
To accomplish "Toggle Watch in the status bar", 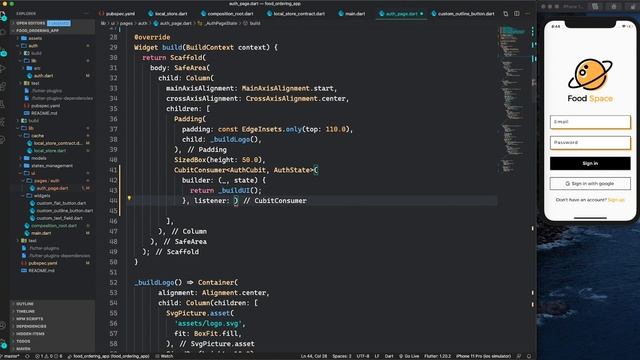I will (164, 356).
